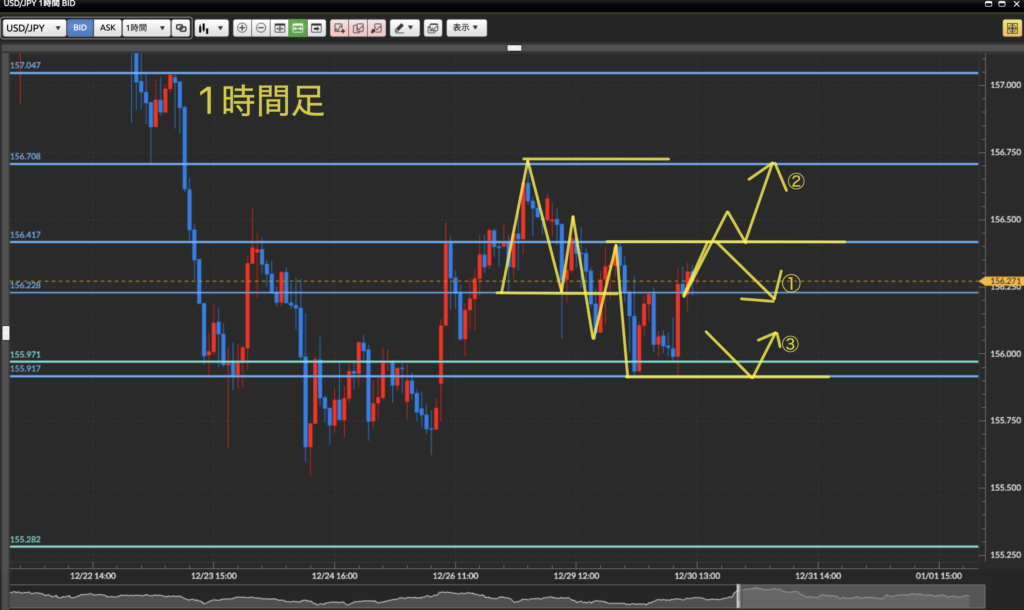Screen dimensions: 1024x610
Task: Click the add drawing object icon
Action: 340,28
